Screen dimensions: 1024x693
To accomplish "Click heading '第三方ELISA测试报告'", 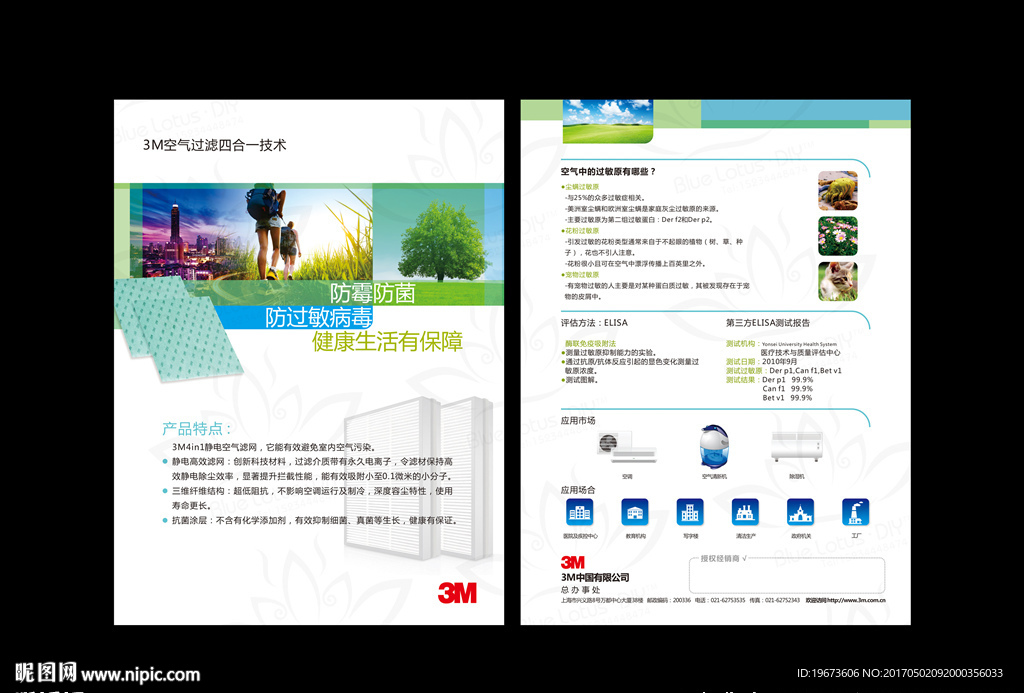I will (768, 323).
